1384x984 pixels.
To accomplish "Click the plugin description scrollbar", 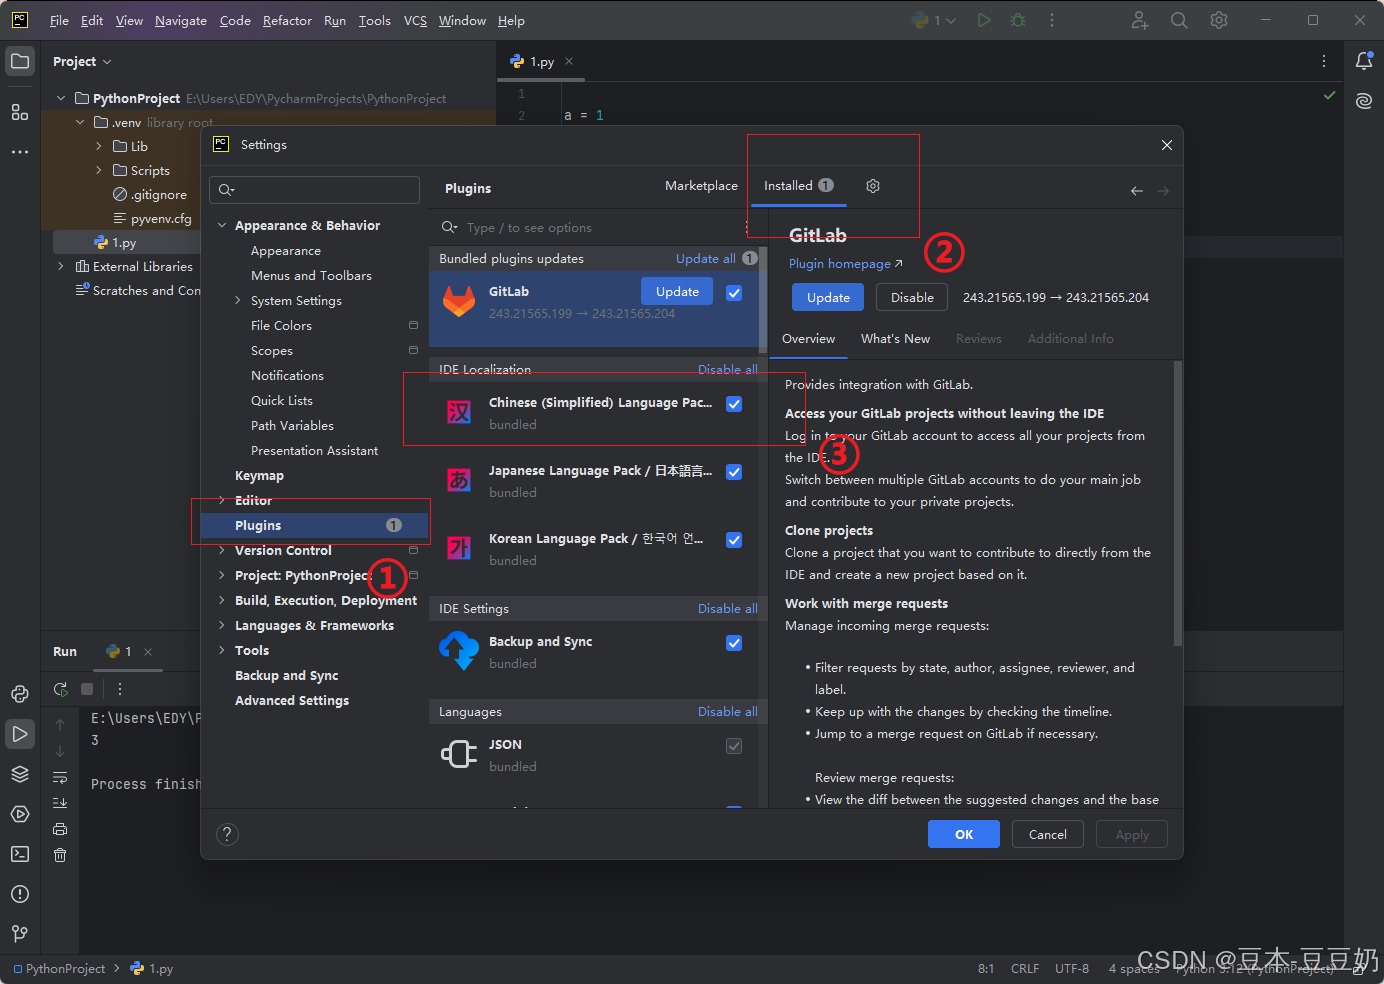I will [x=1178, y=503].
